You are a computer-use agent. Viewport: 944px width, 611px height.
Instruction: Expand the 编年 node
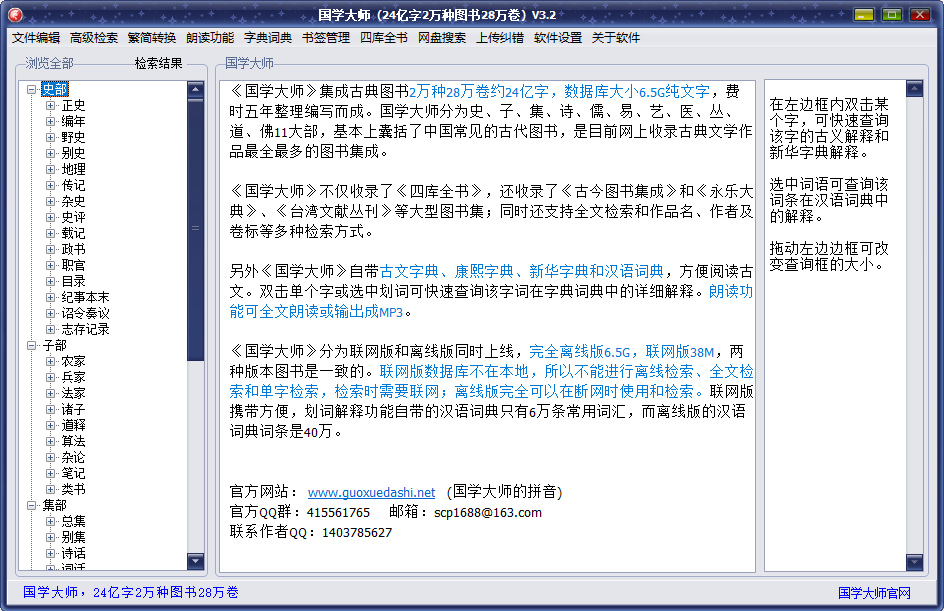pyautogui.click(x=51, y=122)
